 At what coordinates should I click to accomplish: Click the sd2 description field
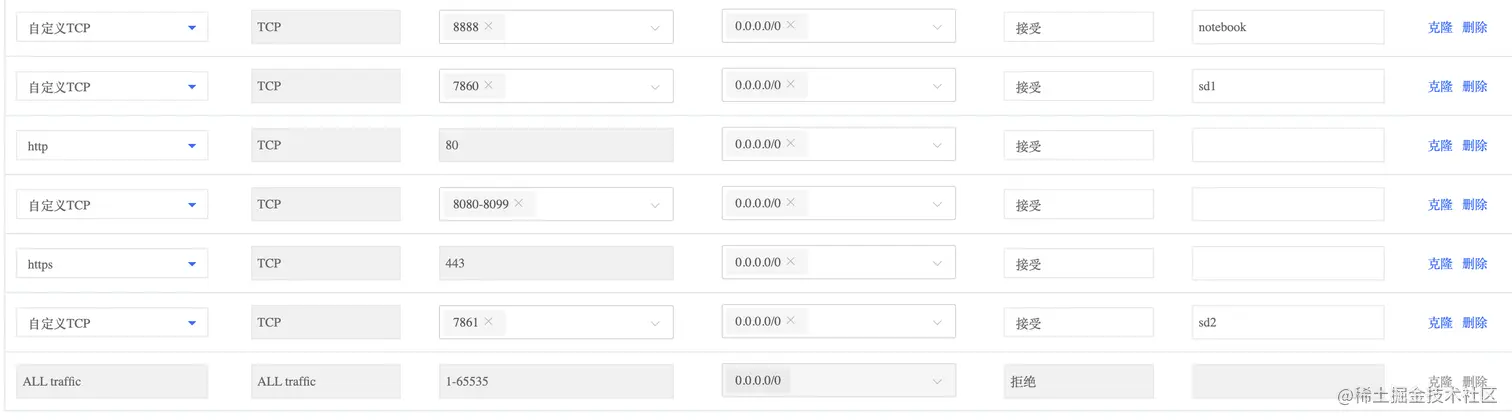[x=1287, y=323]
